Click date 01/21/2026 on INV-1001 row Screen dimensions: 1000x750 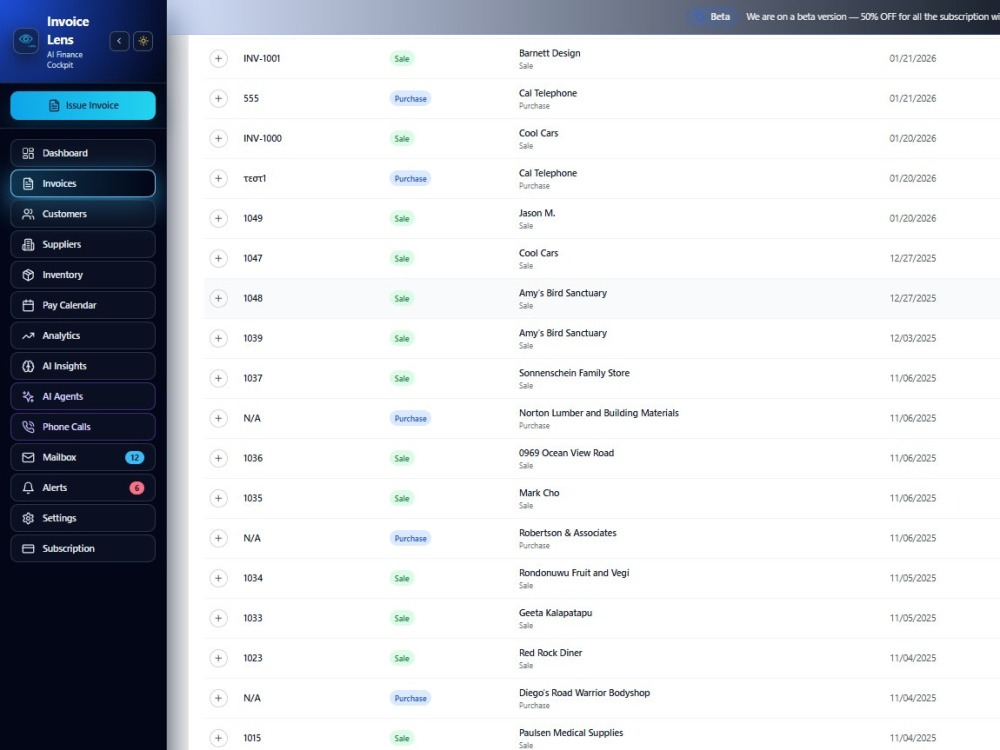click(913, 59)
